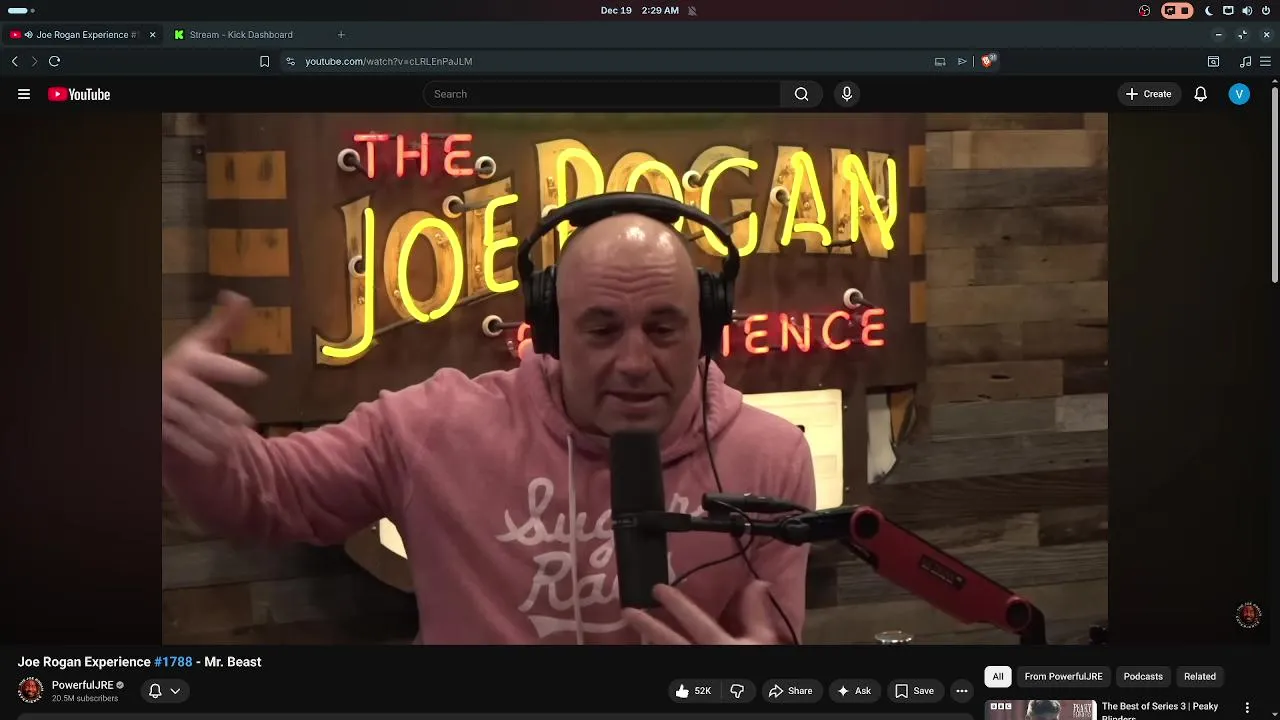This screenshot has height=720, width=1280.
Task: Select the All filter chip
Action: point(998,677)
